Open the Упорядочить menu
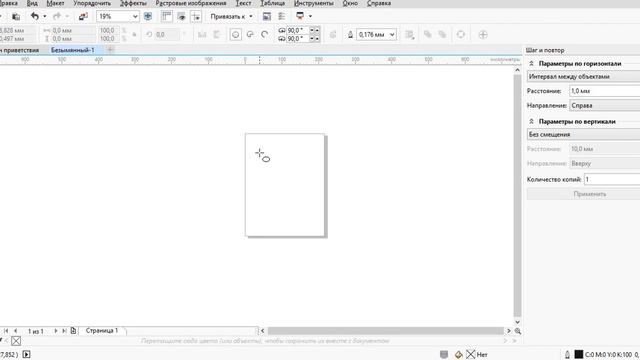The height and width of the screenshot is (360, 640). pyautogui.click(x=92, y=3)
